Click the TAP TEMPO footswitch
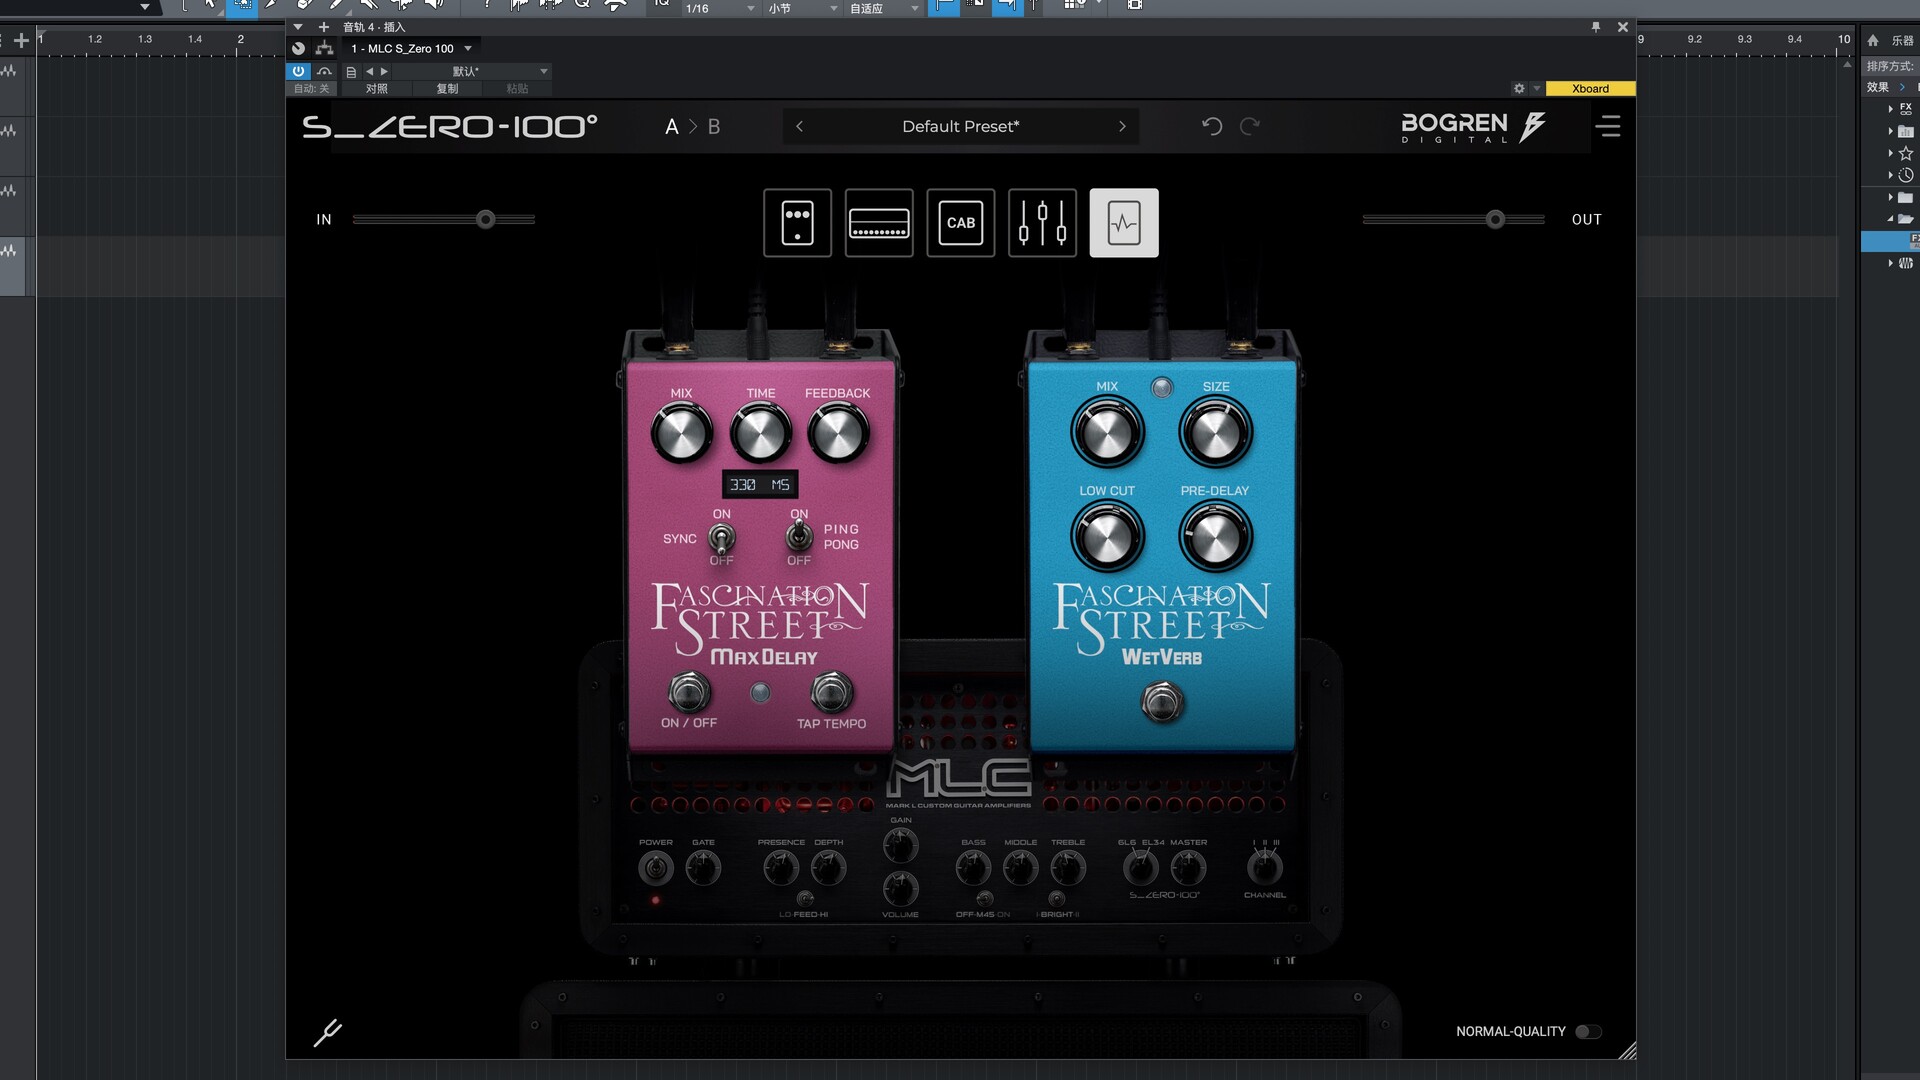The width and height of the screenshot is (1920, 1080). coord(830,691)
